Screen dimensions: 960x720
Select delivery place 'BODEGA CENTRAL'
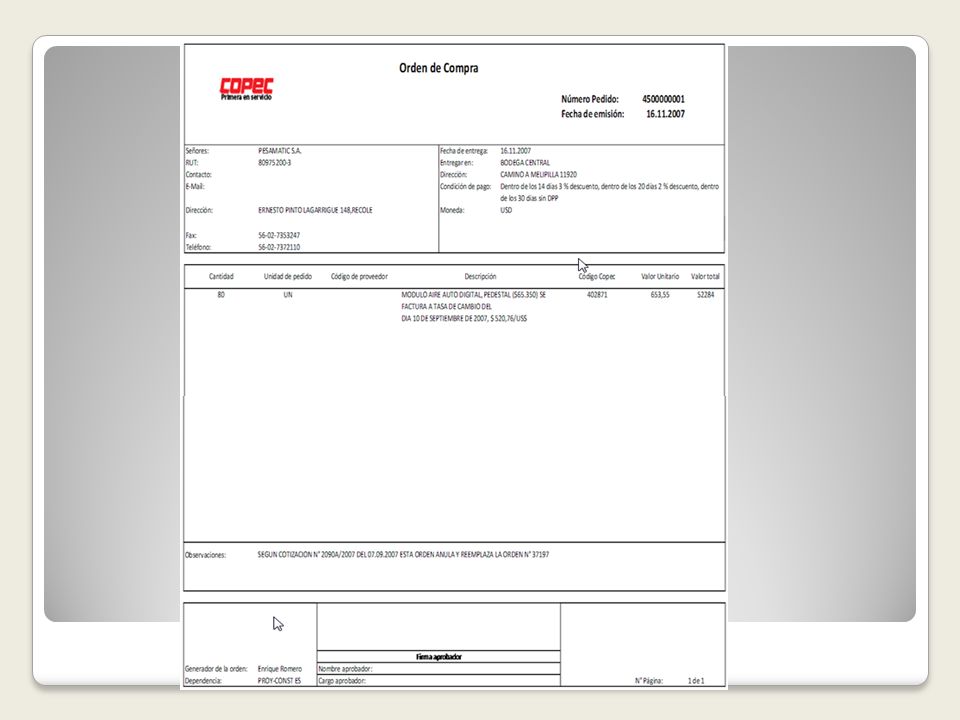click(x=525, y=163)
